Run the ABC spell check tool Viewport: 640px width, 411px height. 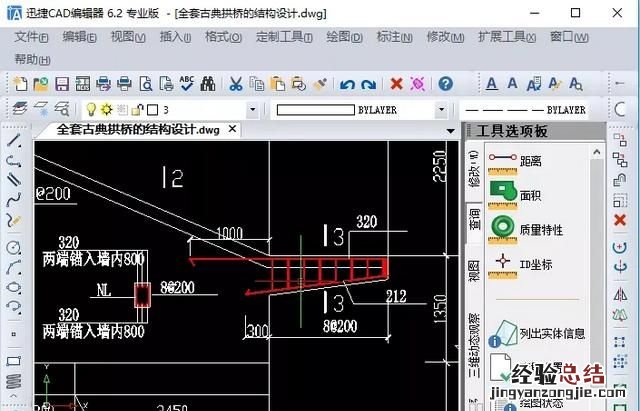tap(187, 84)
